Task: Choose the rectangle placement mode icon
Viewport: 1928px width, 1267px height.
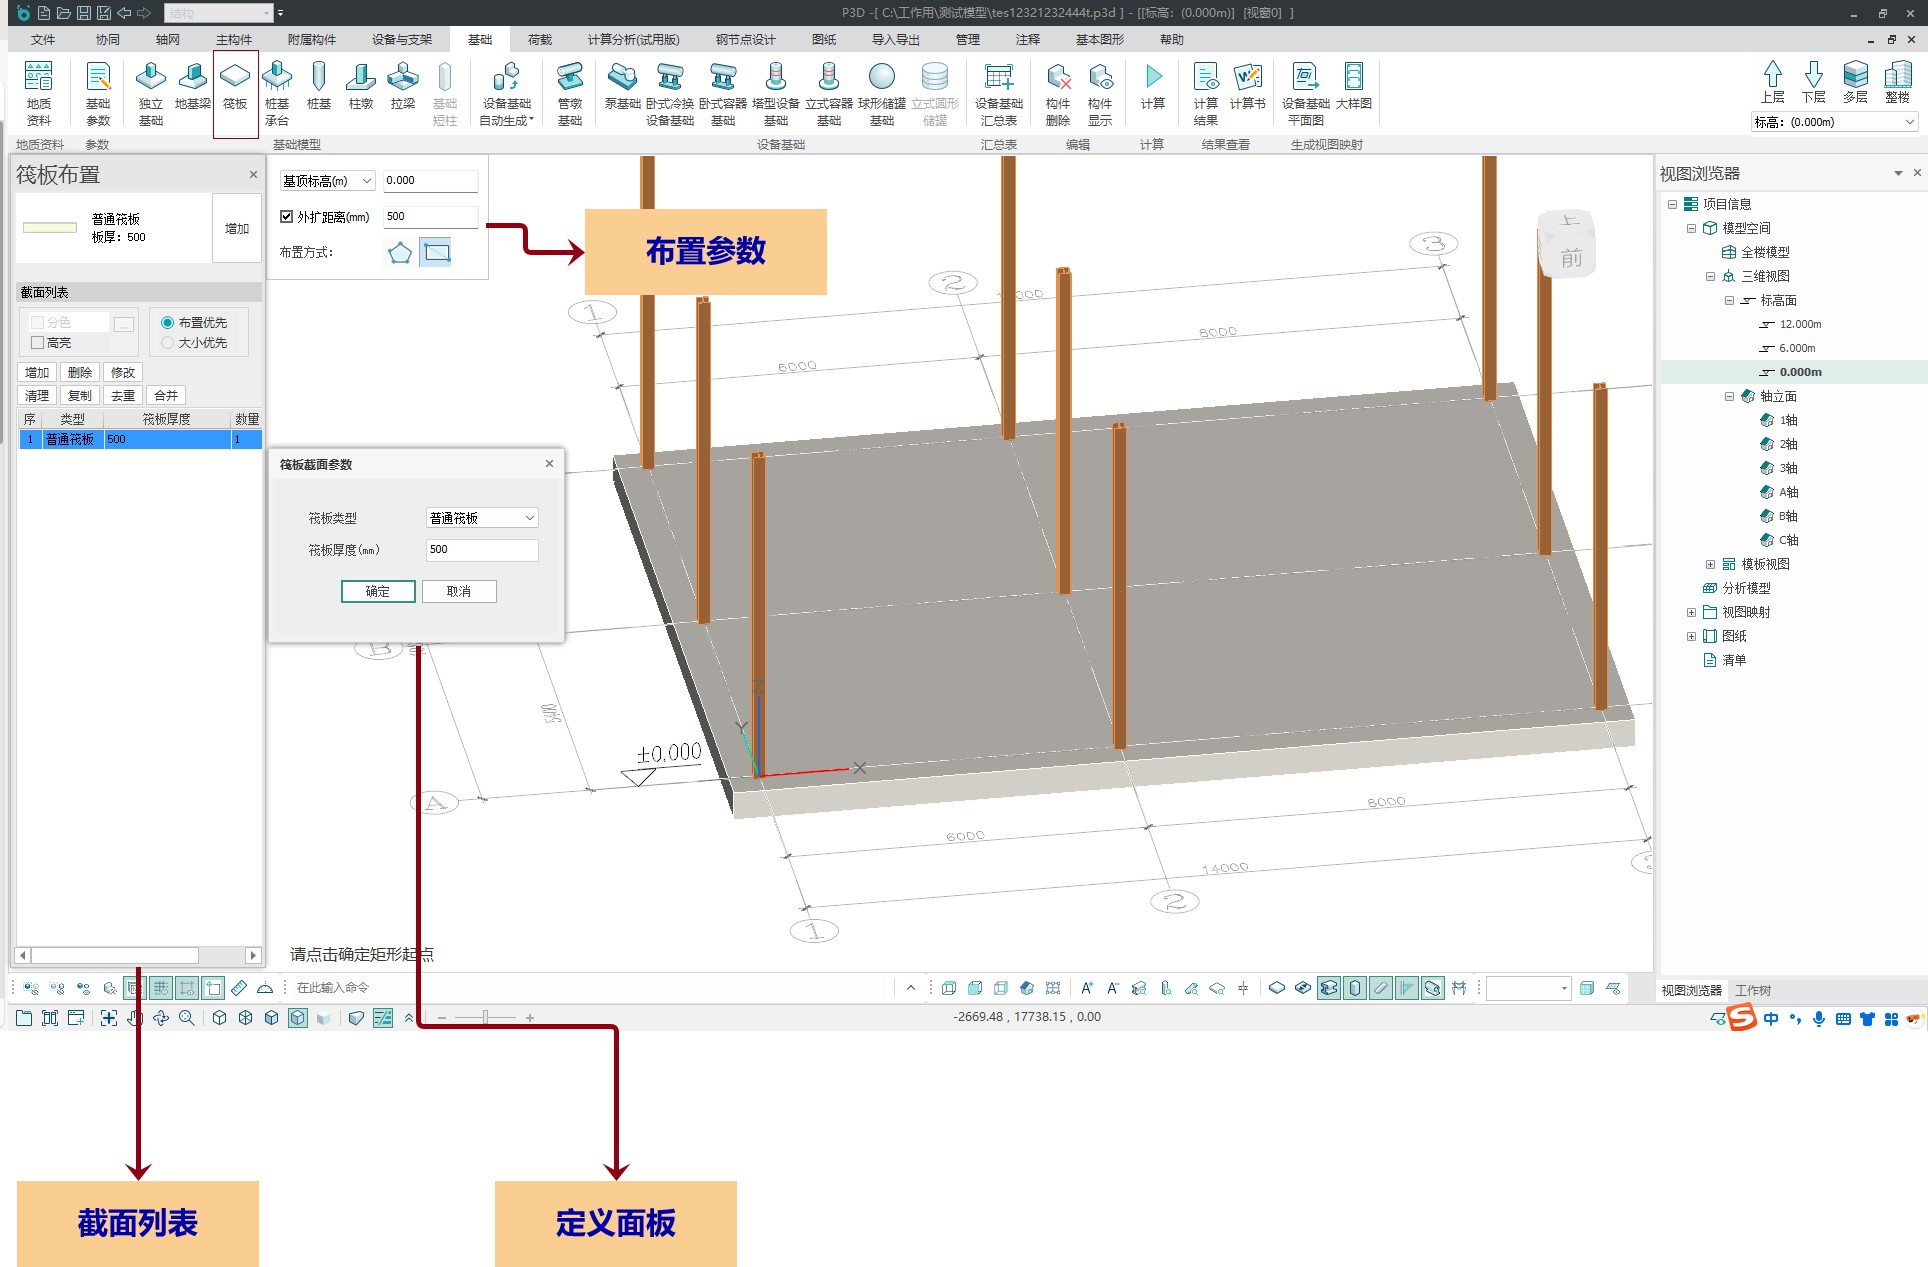Action: coord(436,252)
